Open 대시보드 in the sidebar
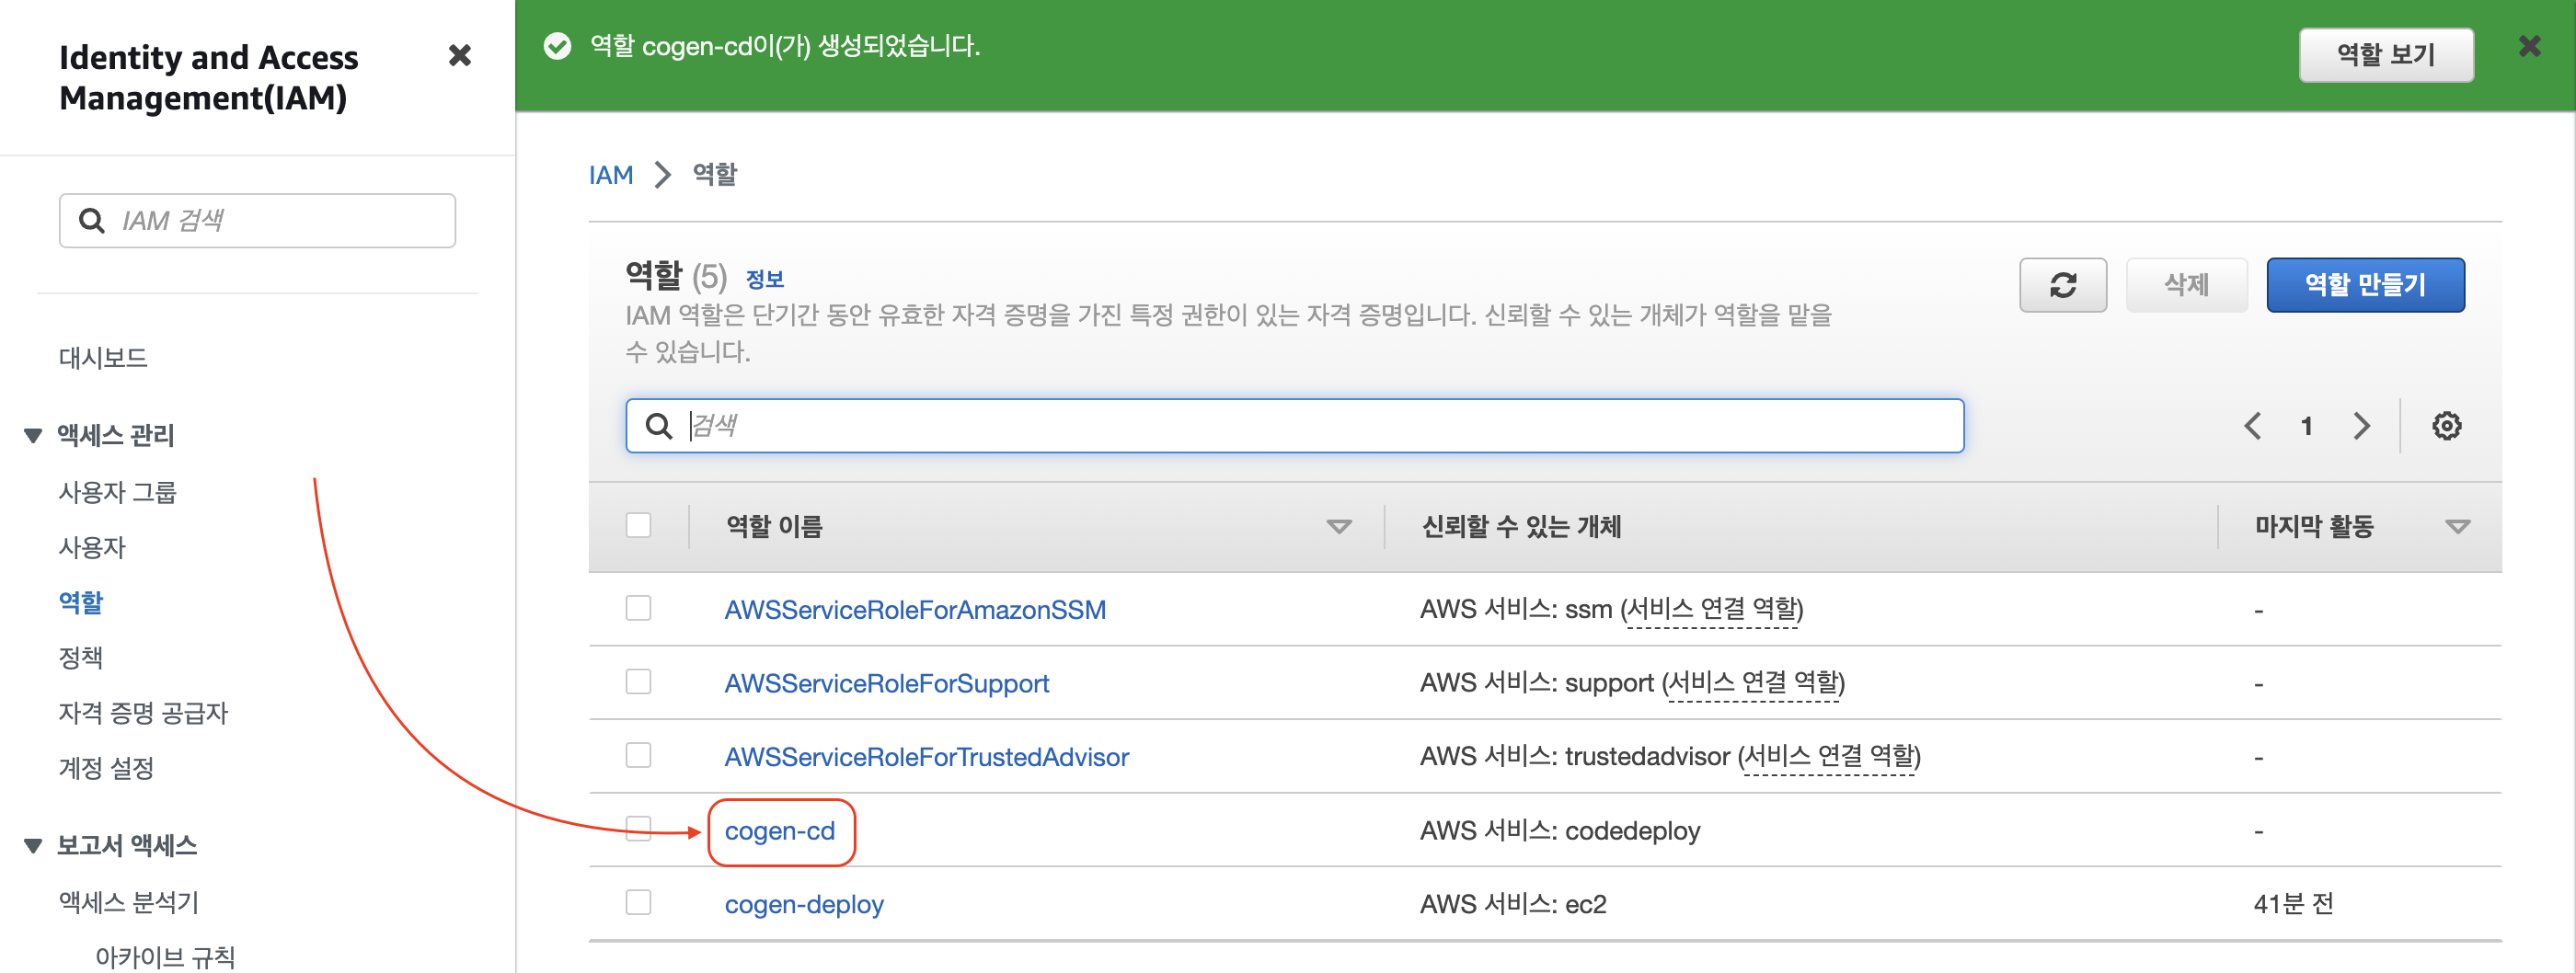 (x=103, y=358)
